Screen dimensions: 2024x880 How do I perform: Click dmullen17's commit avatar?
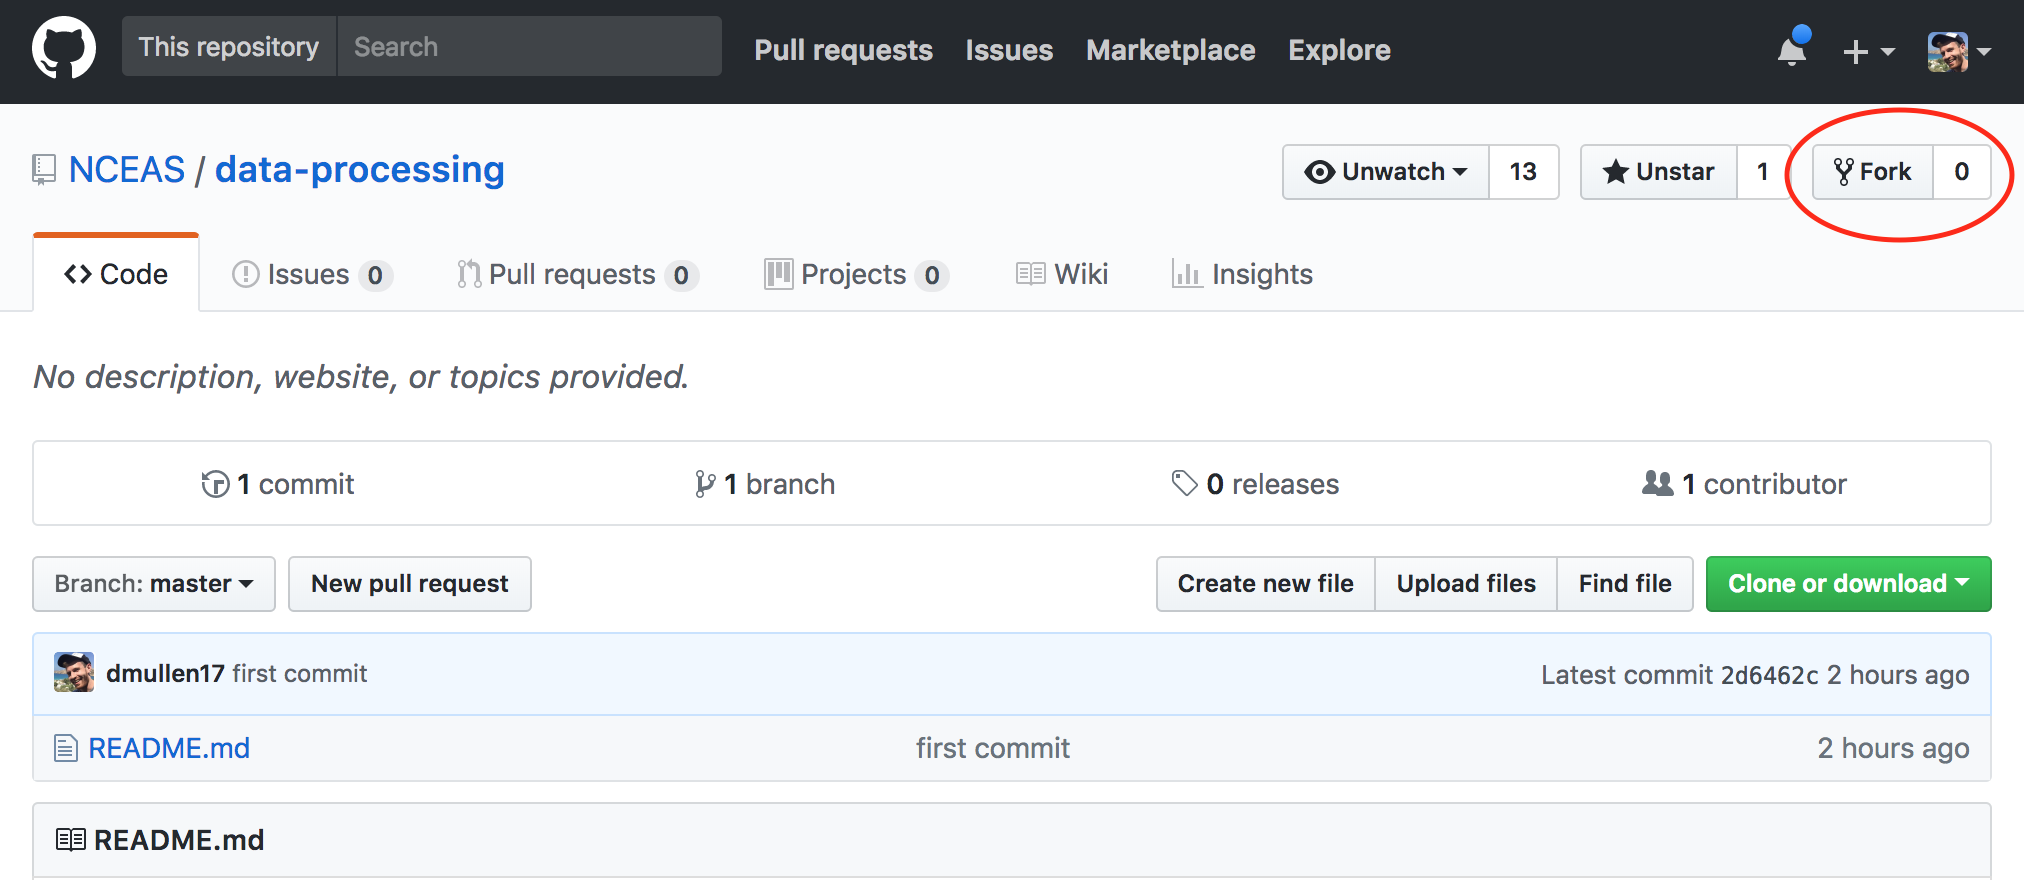[74, 673]
